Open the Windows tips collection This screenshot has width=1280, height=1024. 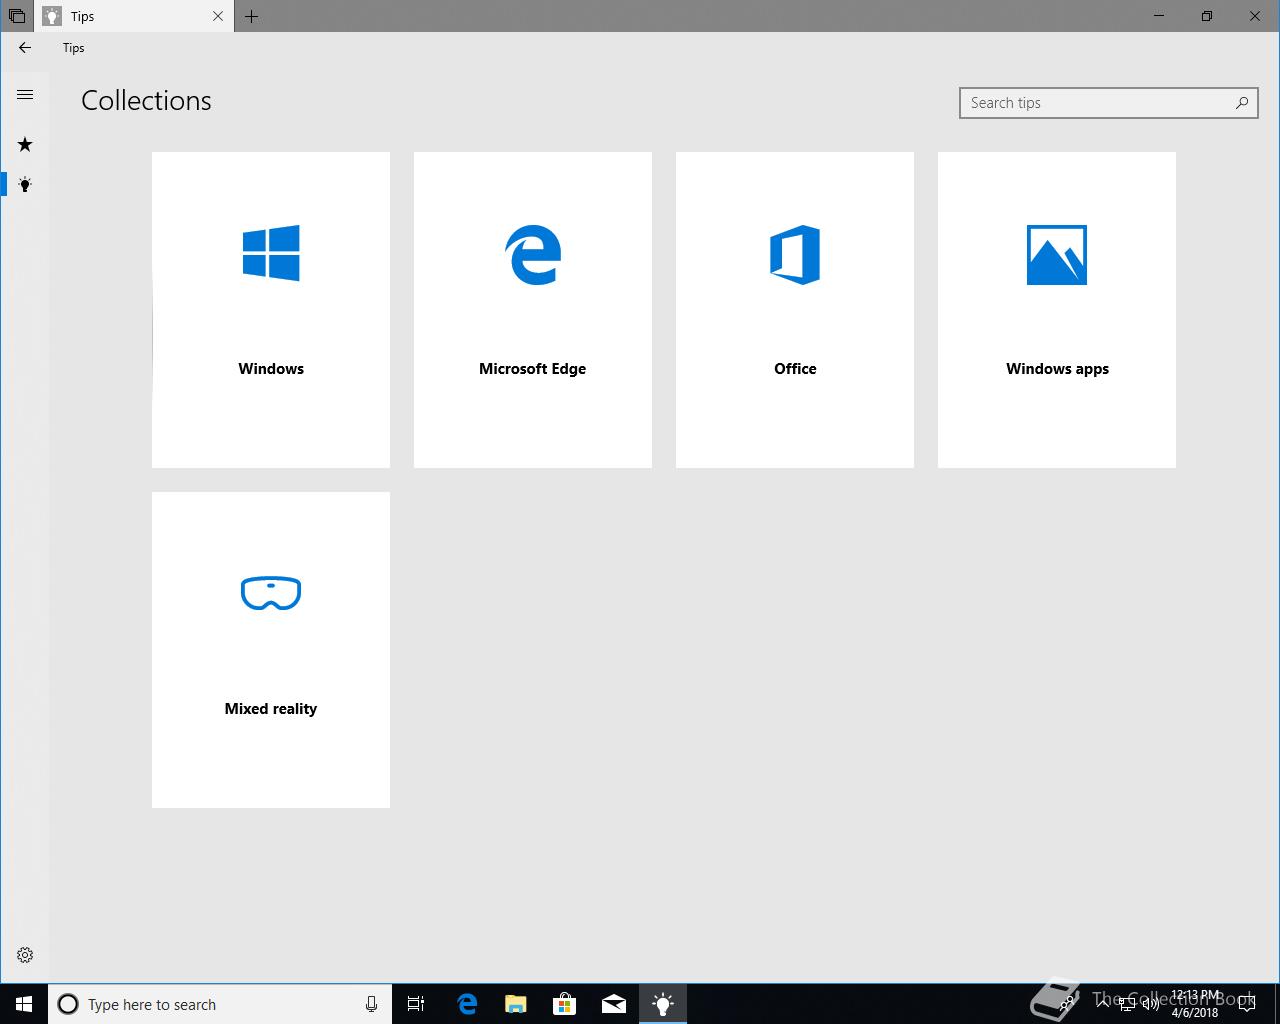pyautogui.click(x=271, y=310)
